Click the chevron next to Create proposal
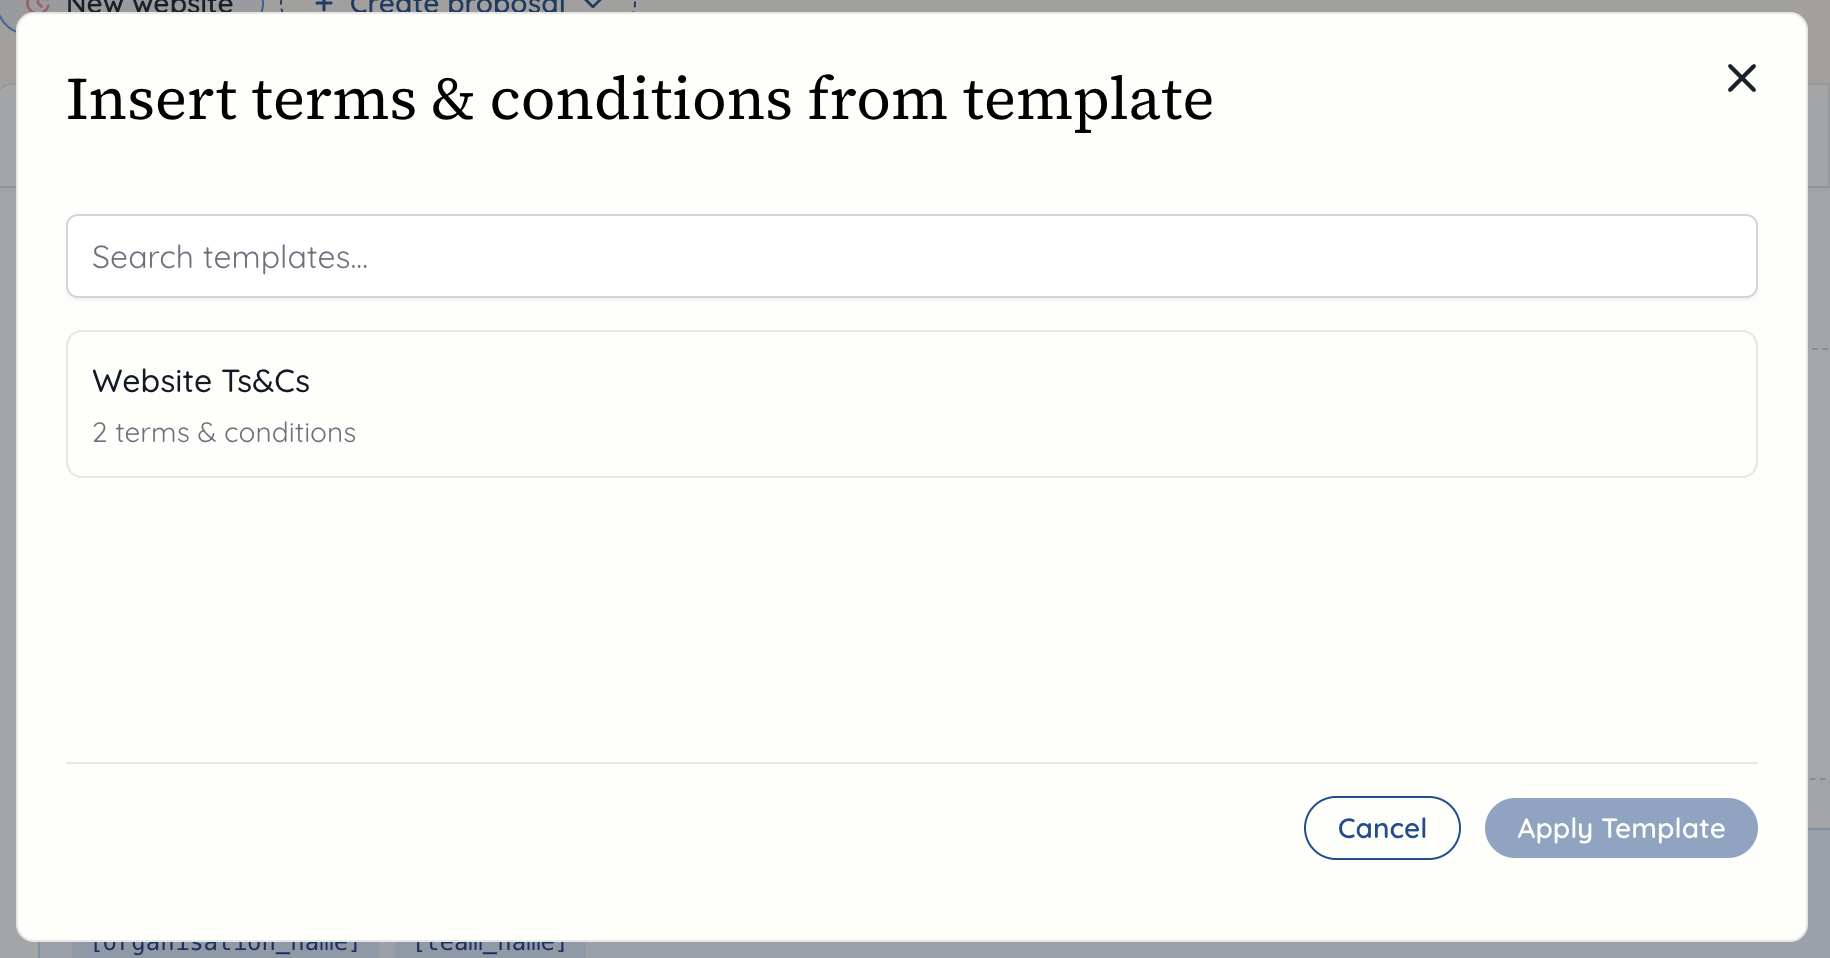The height and width of the screenshot is (958, 1830). click(x=592, y=6)
